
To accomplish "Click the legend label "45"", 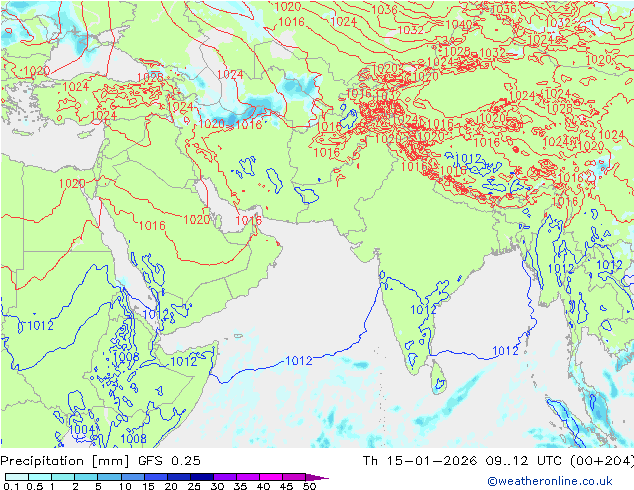I will [x=286, y=486].
